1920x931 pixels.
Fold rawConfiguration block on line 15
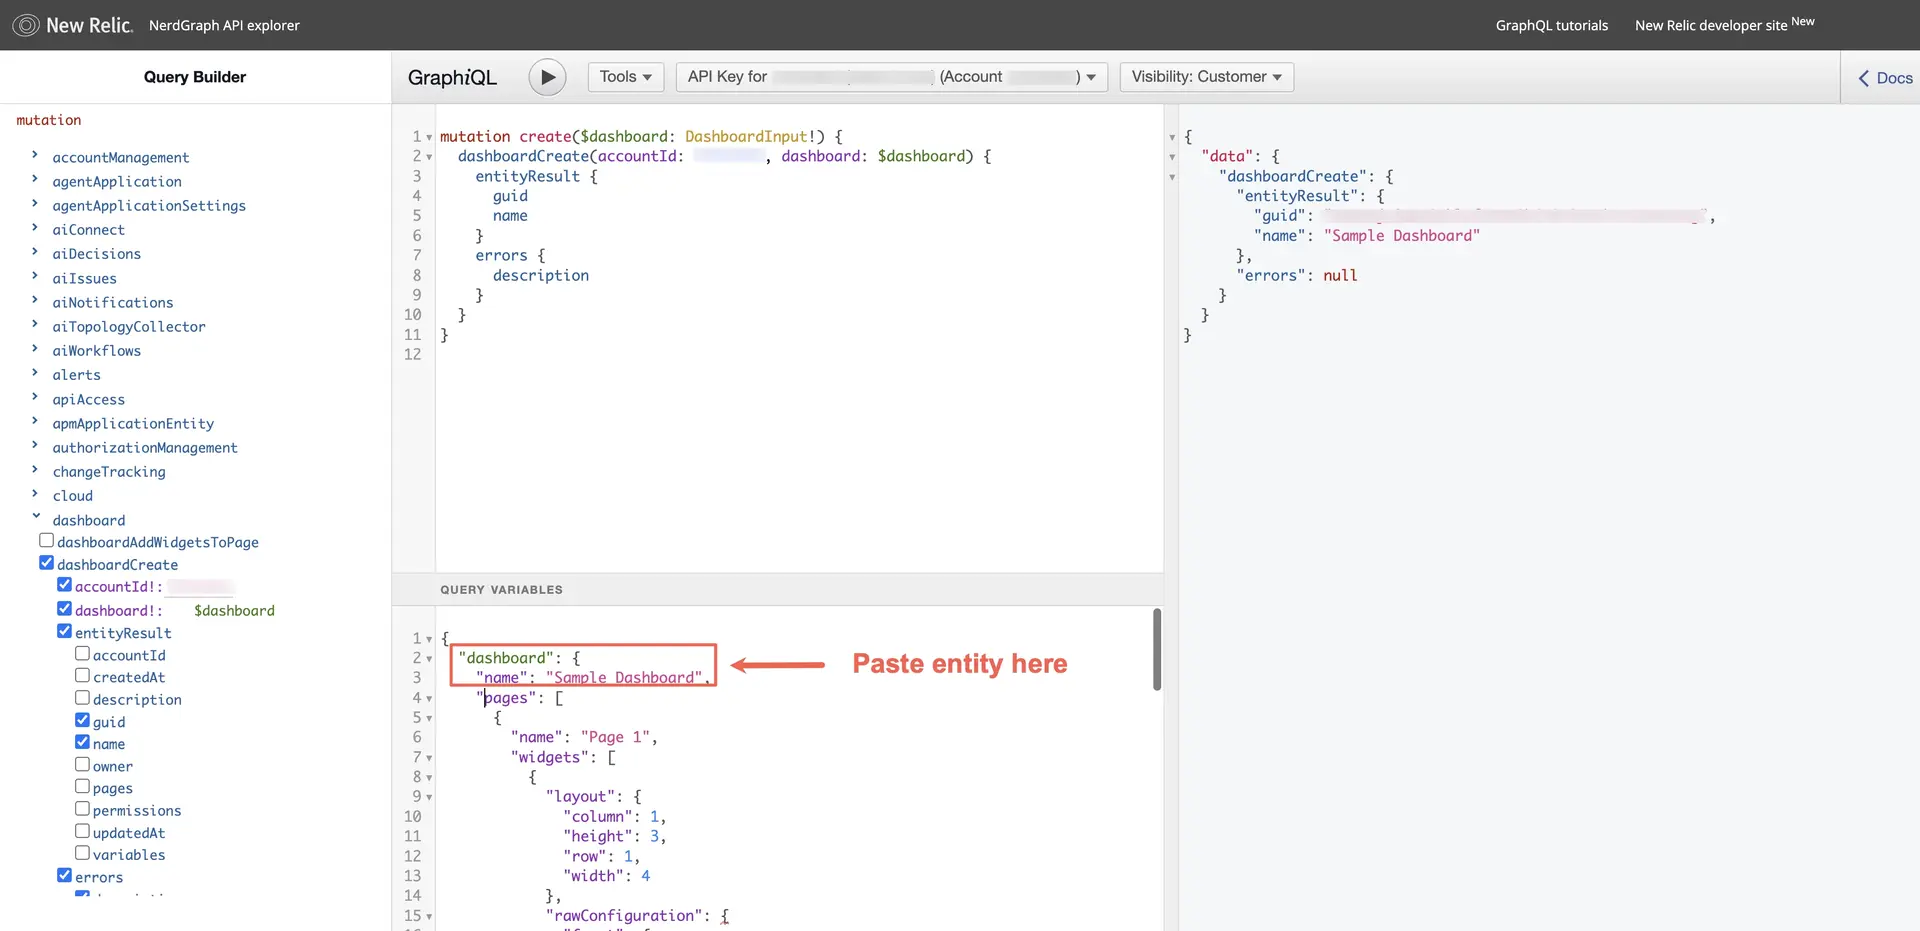(429, 916)
